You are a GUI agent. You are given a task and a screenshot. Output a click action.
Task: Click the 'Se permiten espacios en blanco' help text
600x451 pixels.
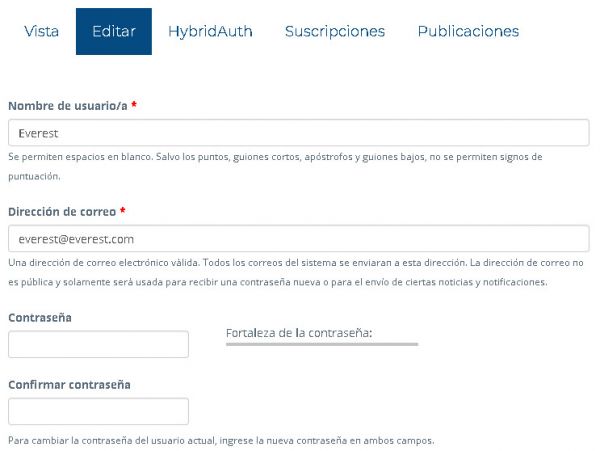coord(275,166)
